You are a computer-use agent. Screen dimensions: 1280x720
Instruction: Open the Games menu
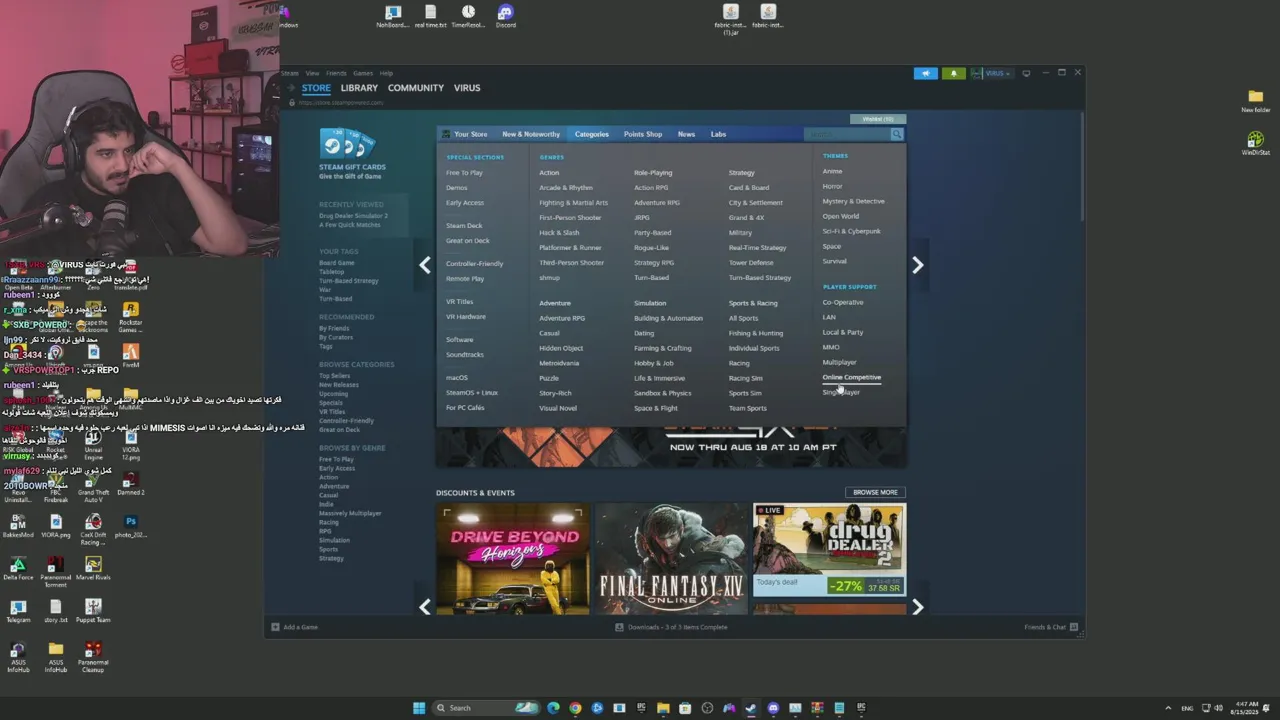pos(363,73)
